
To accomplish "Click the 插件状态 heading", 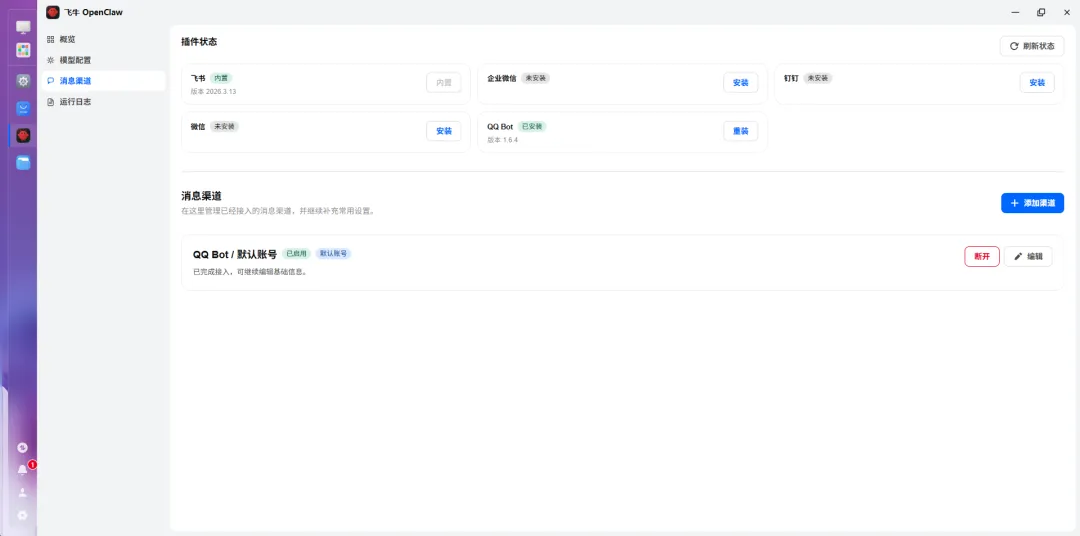I will click(199, 41).
